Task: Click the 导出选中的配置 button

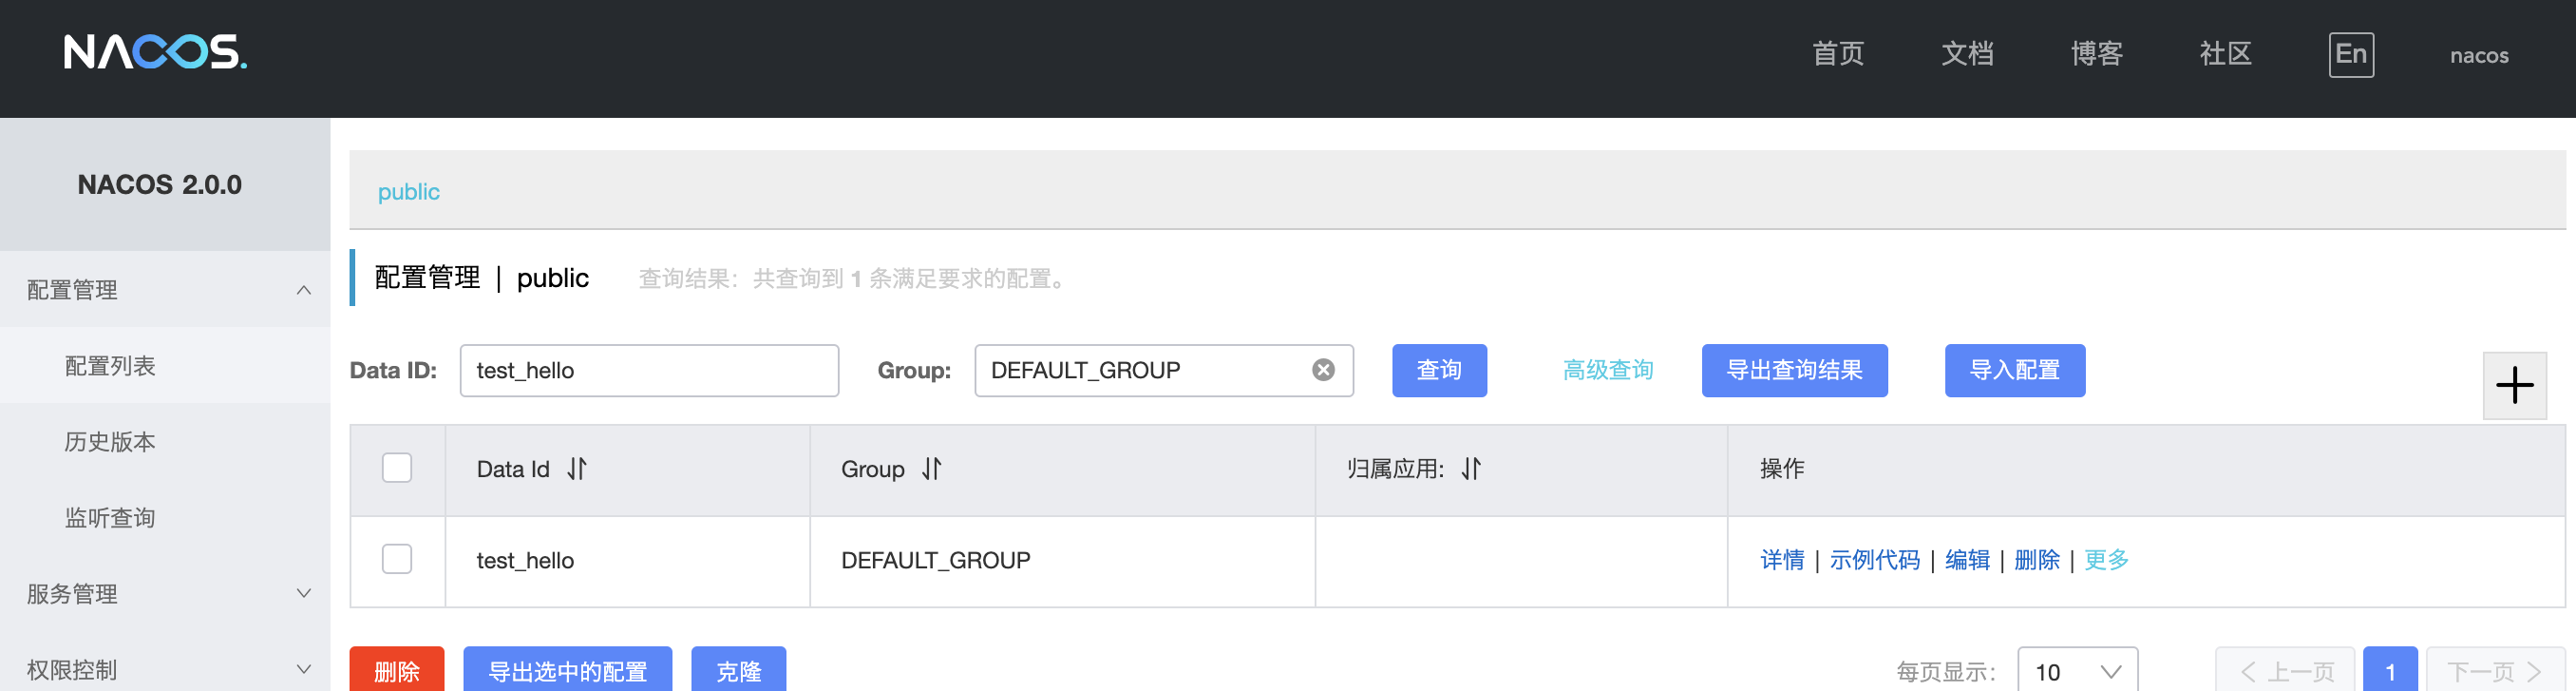Action: pos(567,669)
